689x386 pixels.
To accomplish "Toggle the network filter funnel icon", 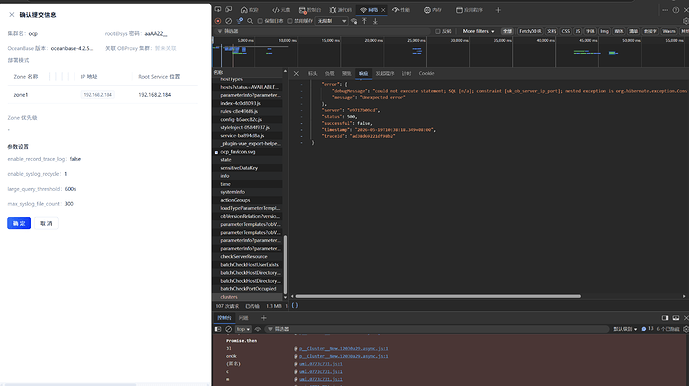I will (239, 21).
